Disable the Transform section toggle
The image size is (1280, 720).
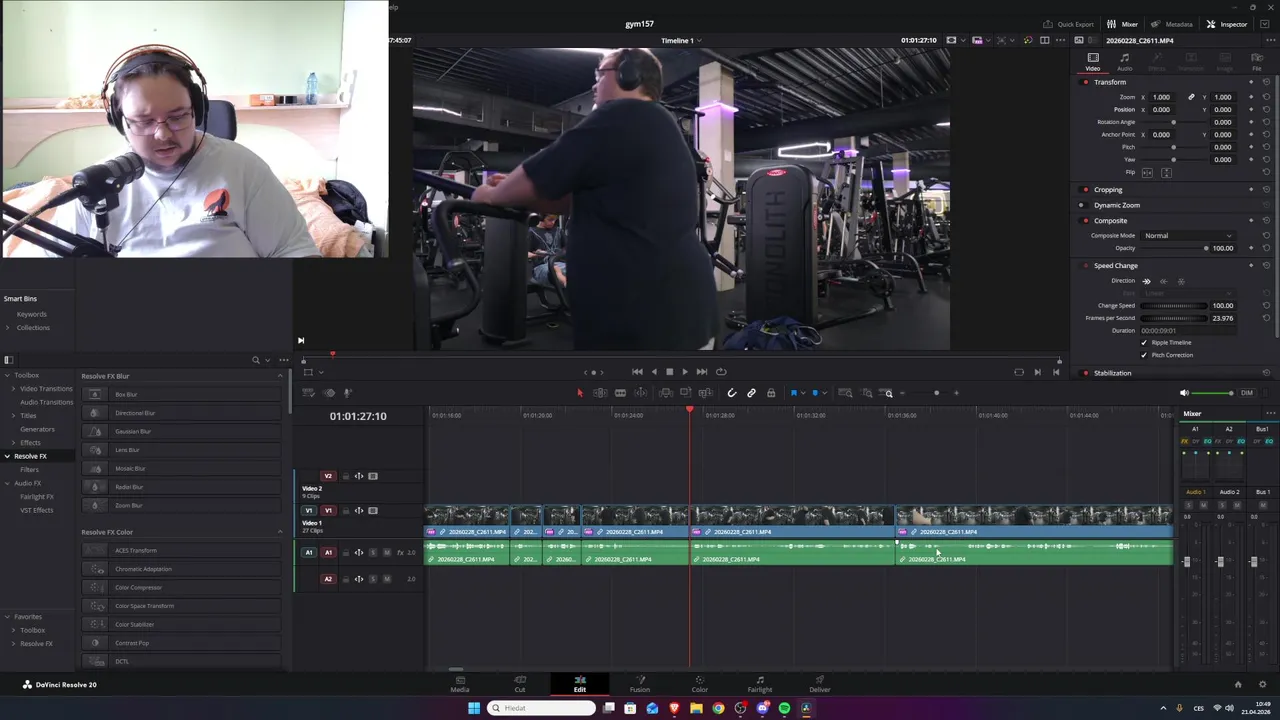1086,82
